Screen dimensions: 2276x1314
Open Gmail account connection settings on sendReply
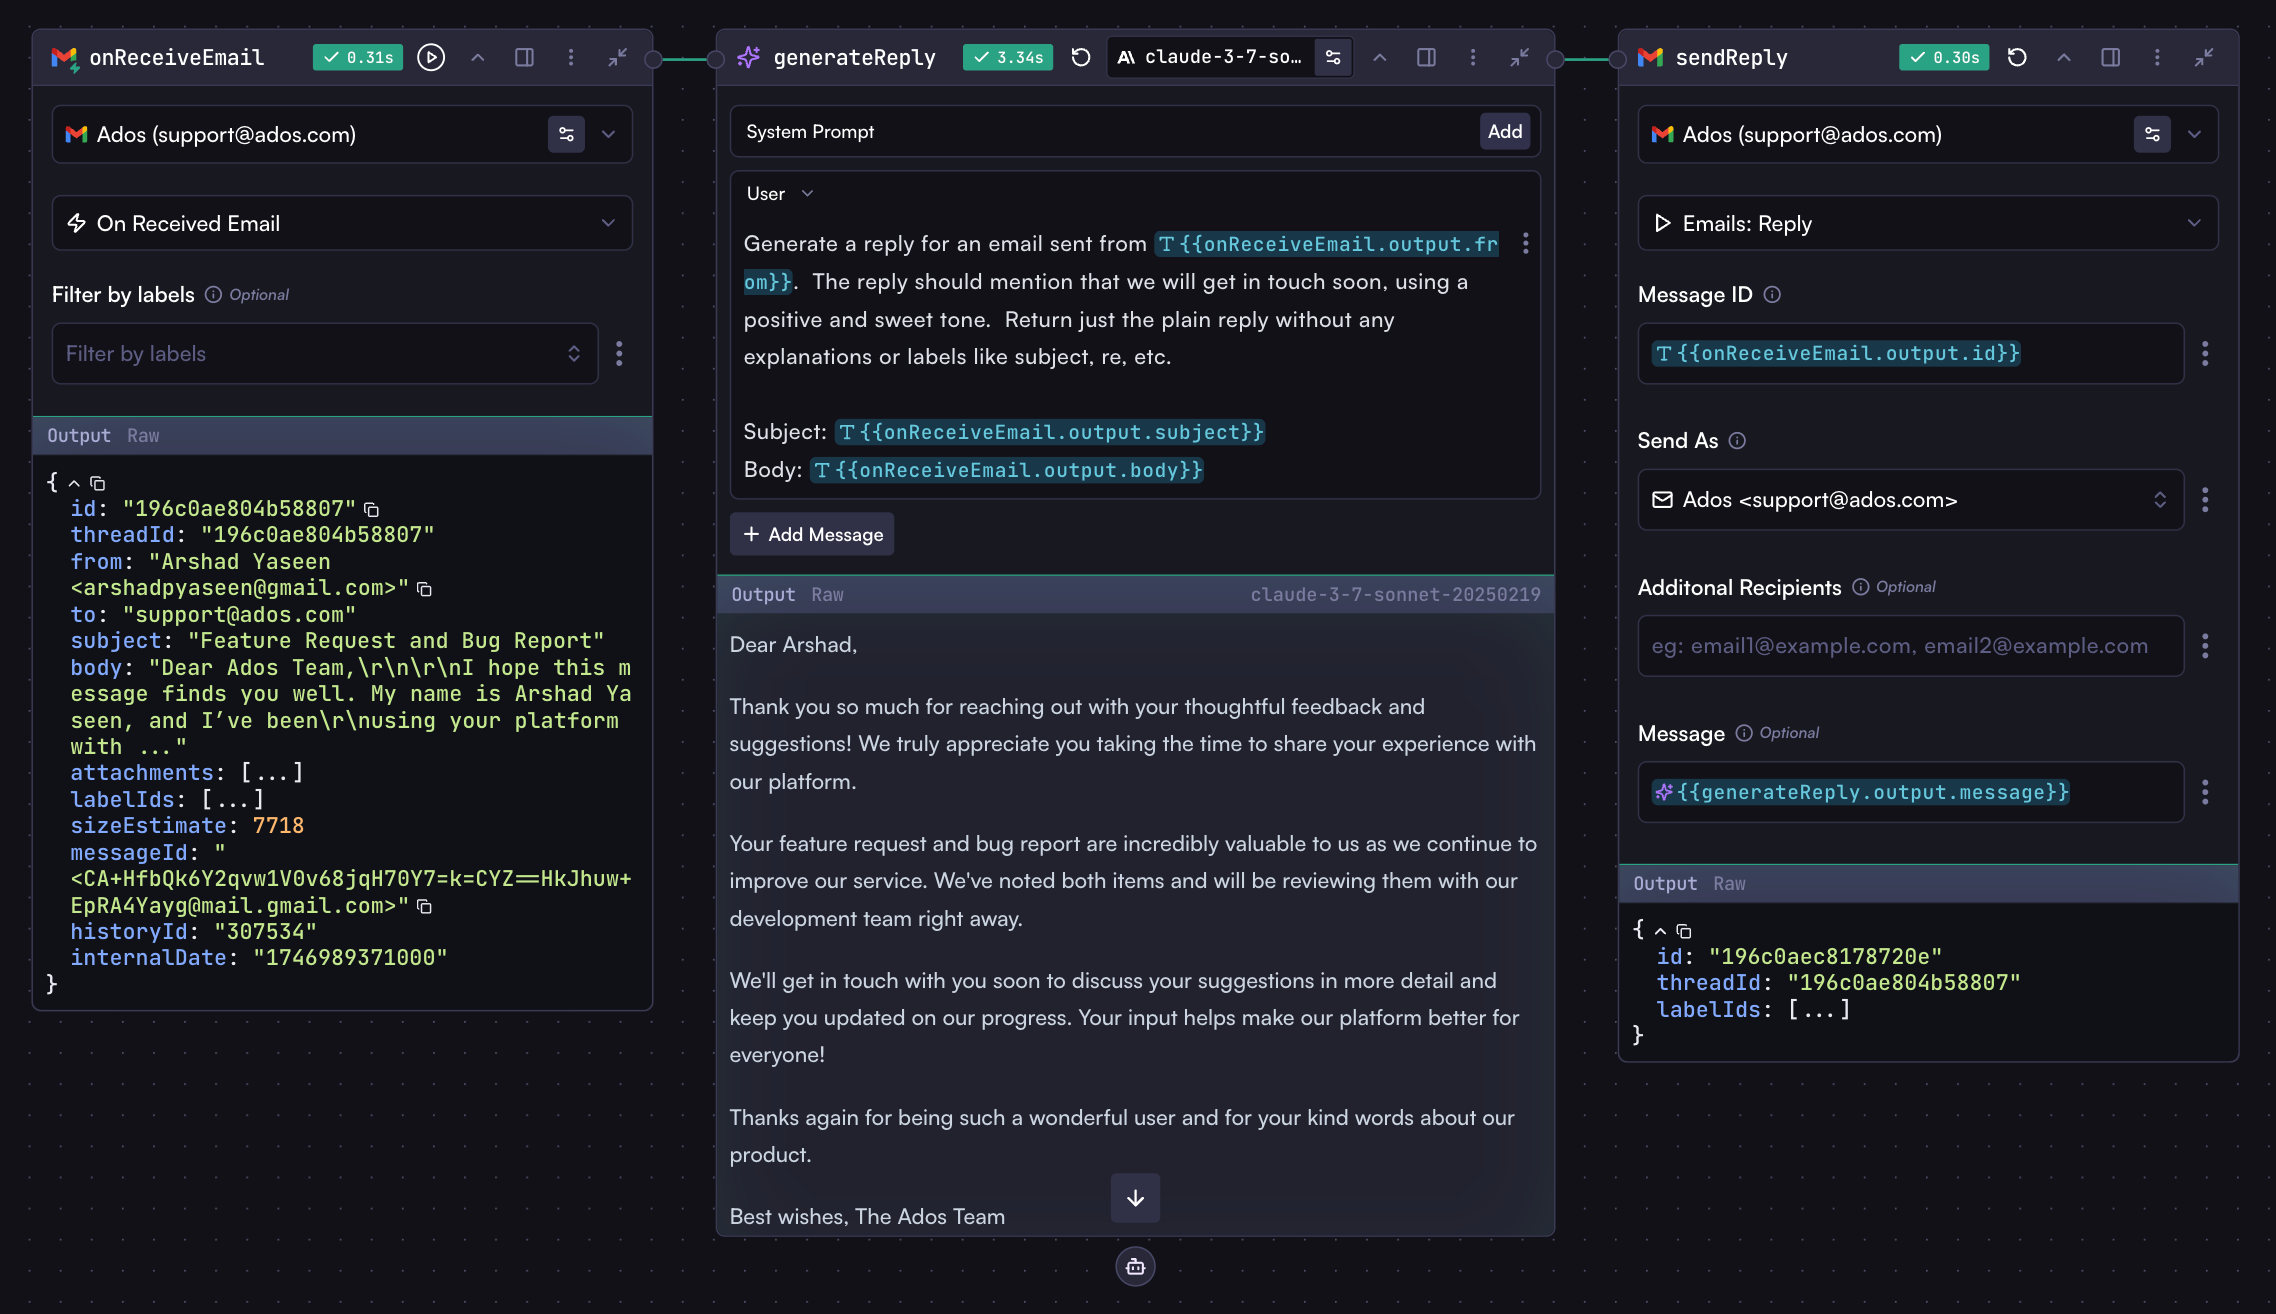2153,133
